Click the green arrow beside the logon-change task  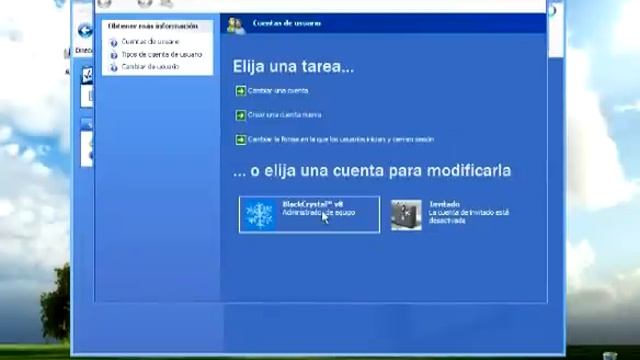click(241, 140)
